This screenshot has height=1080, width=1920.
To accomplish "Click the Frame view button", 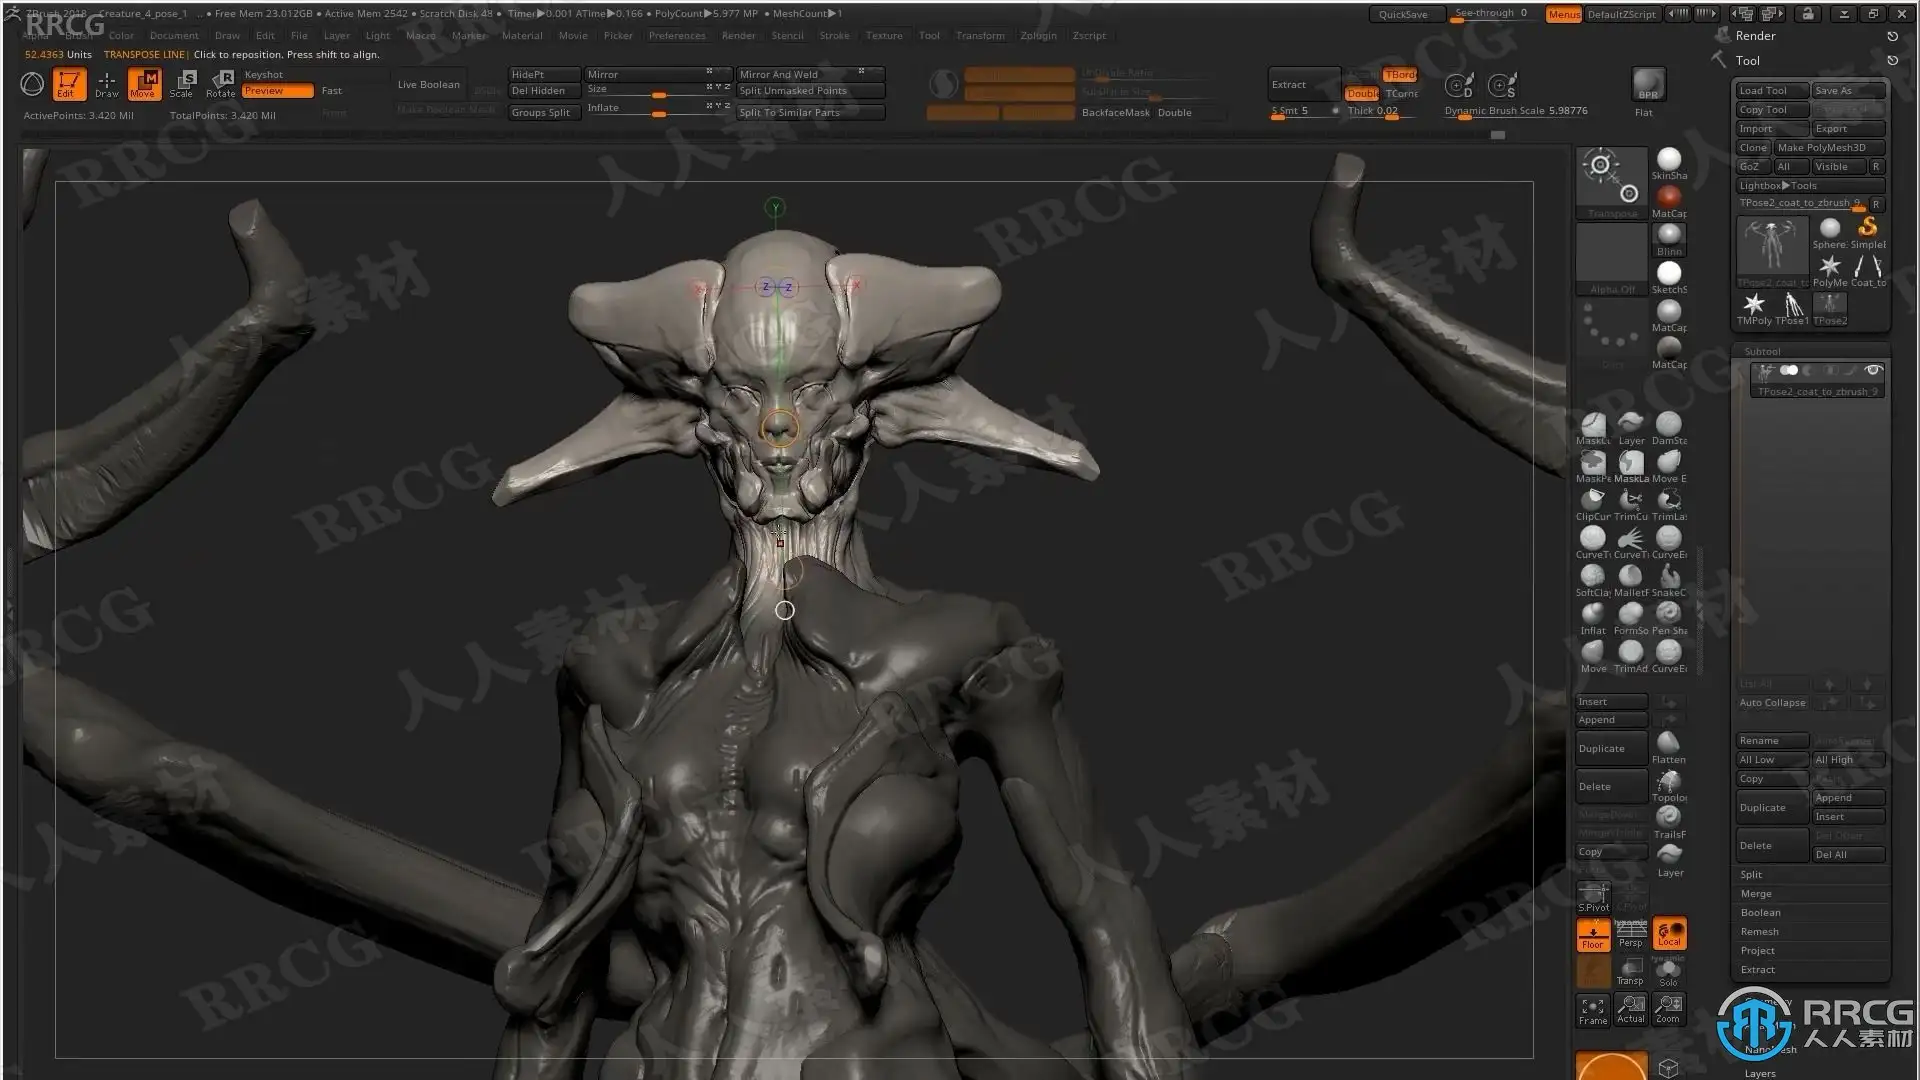I will 1593,1010.
